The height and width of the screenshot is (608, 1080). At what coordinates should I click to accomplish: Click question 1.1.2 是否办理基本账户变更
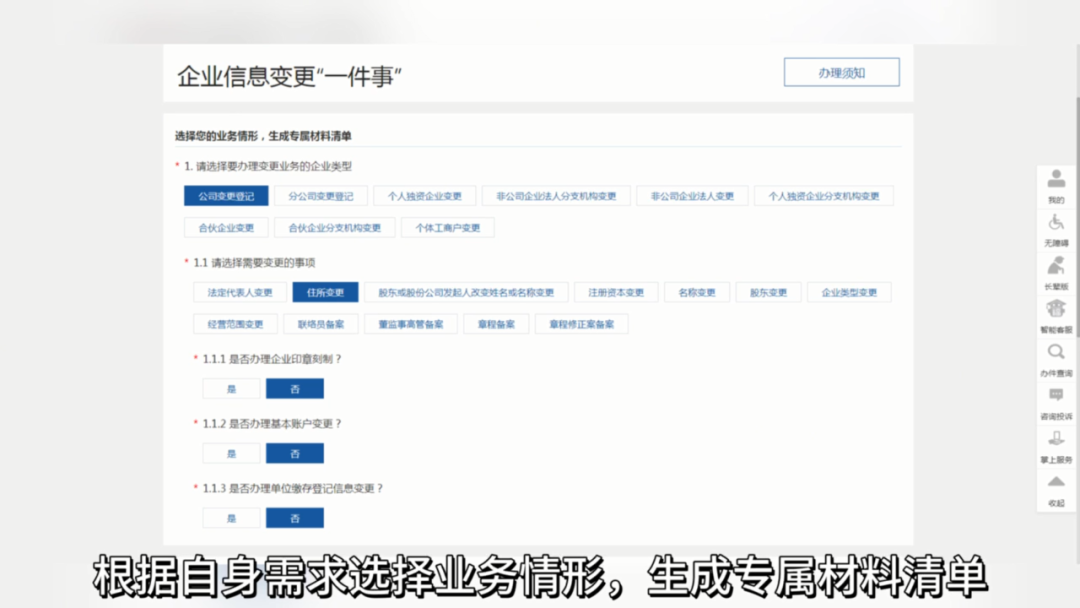tap(272, 423)
